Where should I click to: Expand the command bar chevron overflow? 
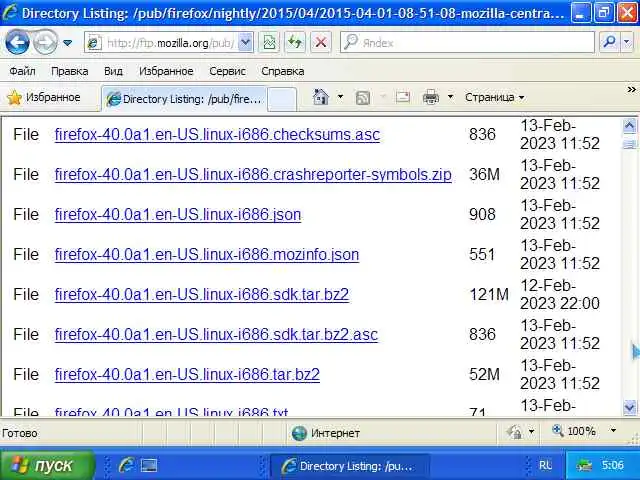pos(631,89)
